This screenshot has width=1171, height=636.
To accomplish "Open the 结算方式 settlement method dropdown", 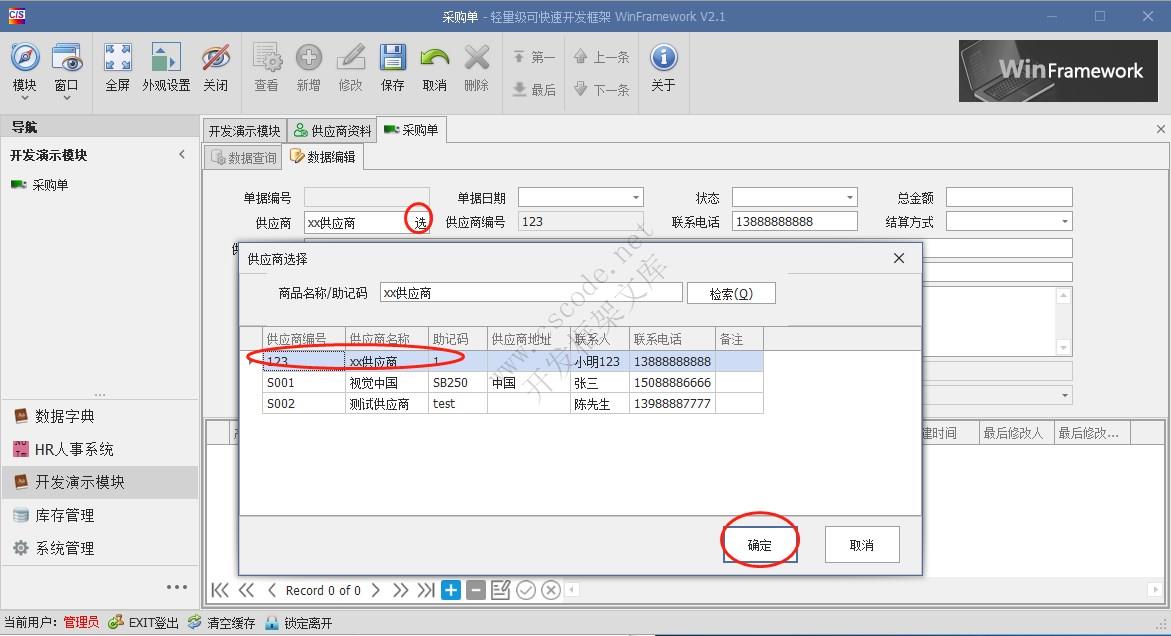I will pos(1065,221).
